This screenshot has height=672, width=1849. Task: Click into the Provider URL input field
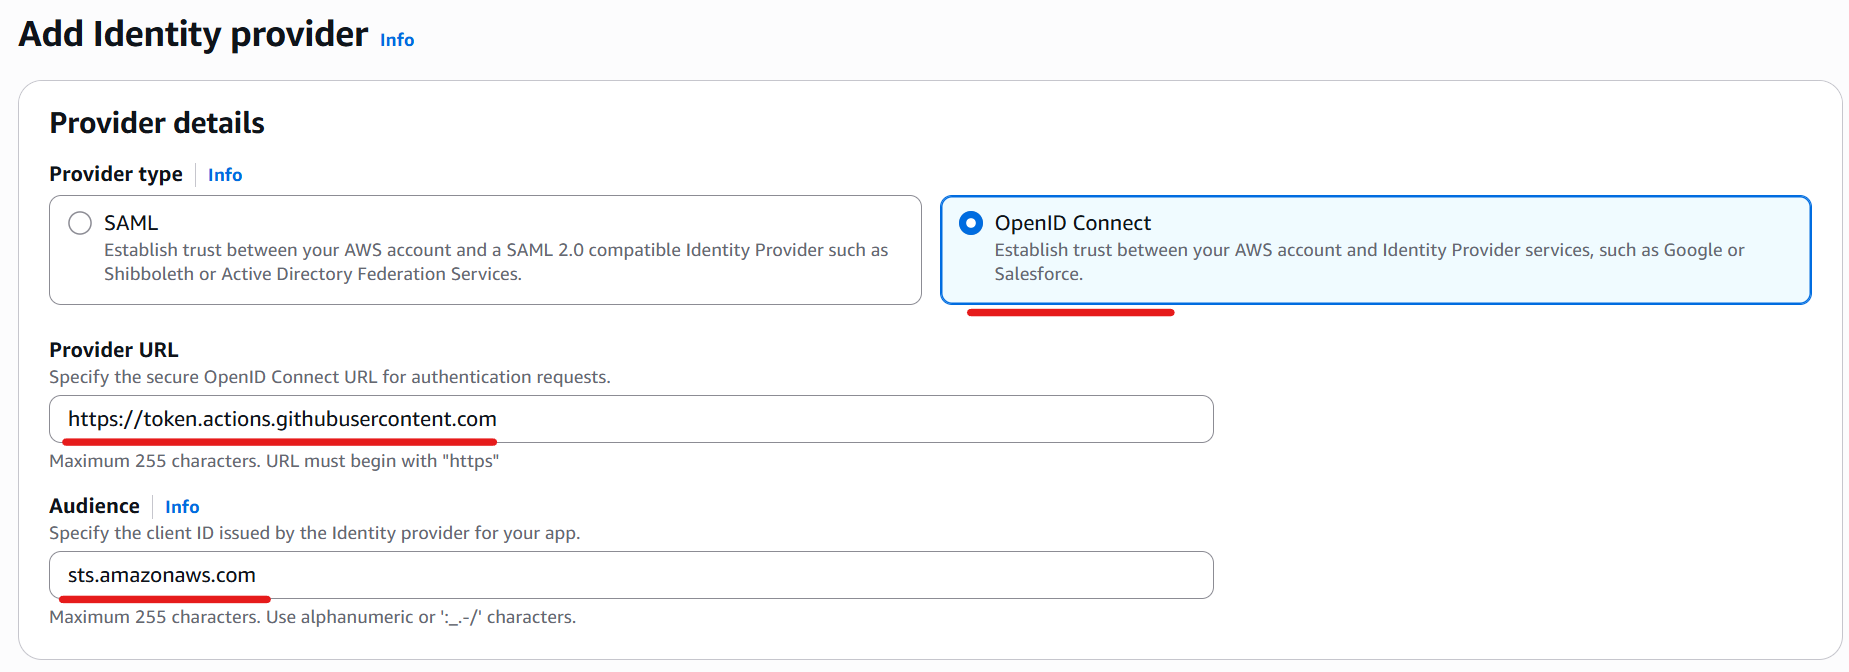[631, 419]
